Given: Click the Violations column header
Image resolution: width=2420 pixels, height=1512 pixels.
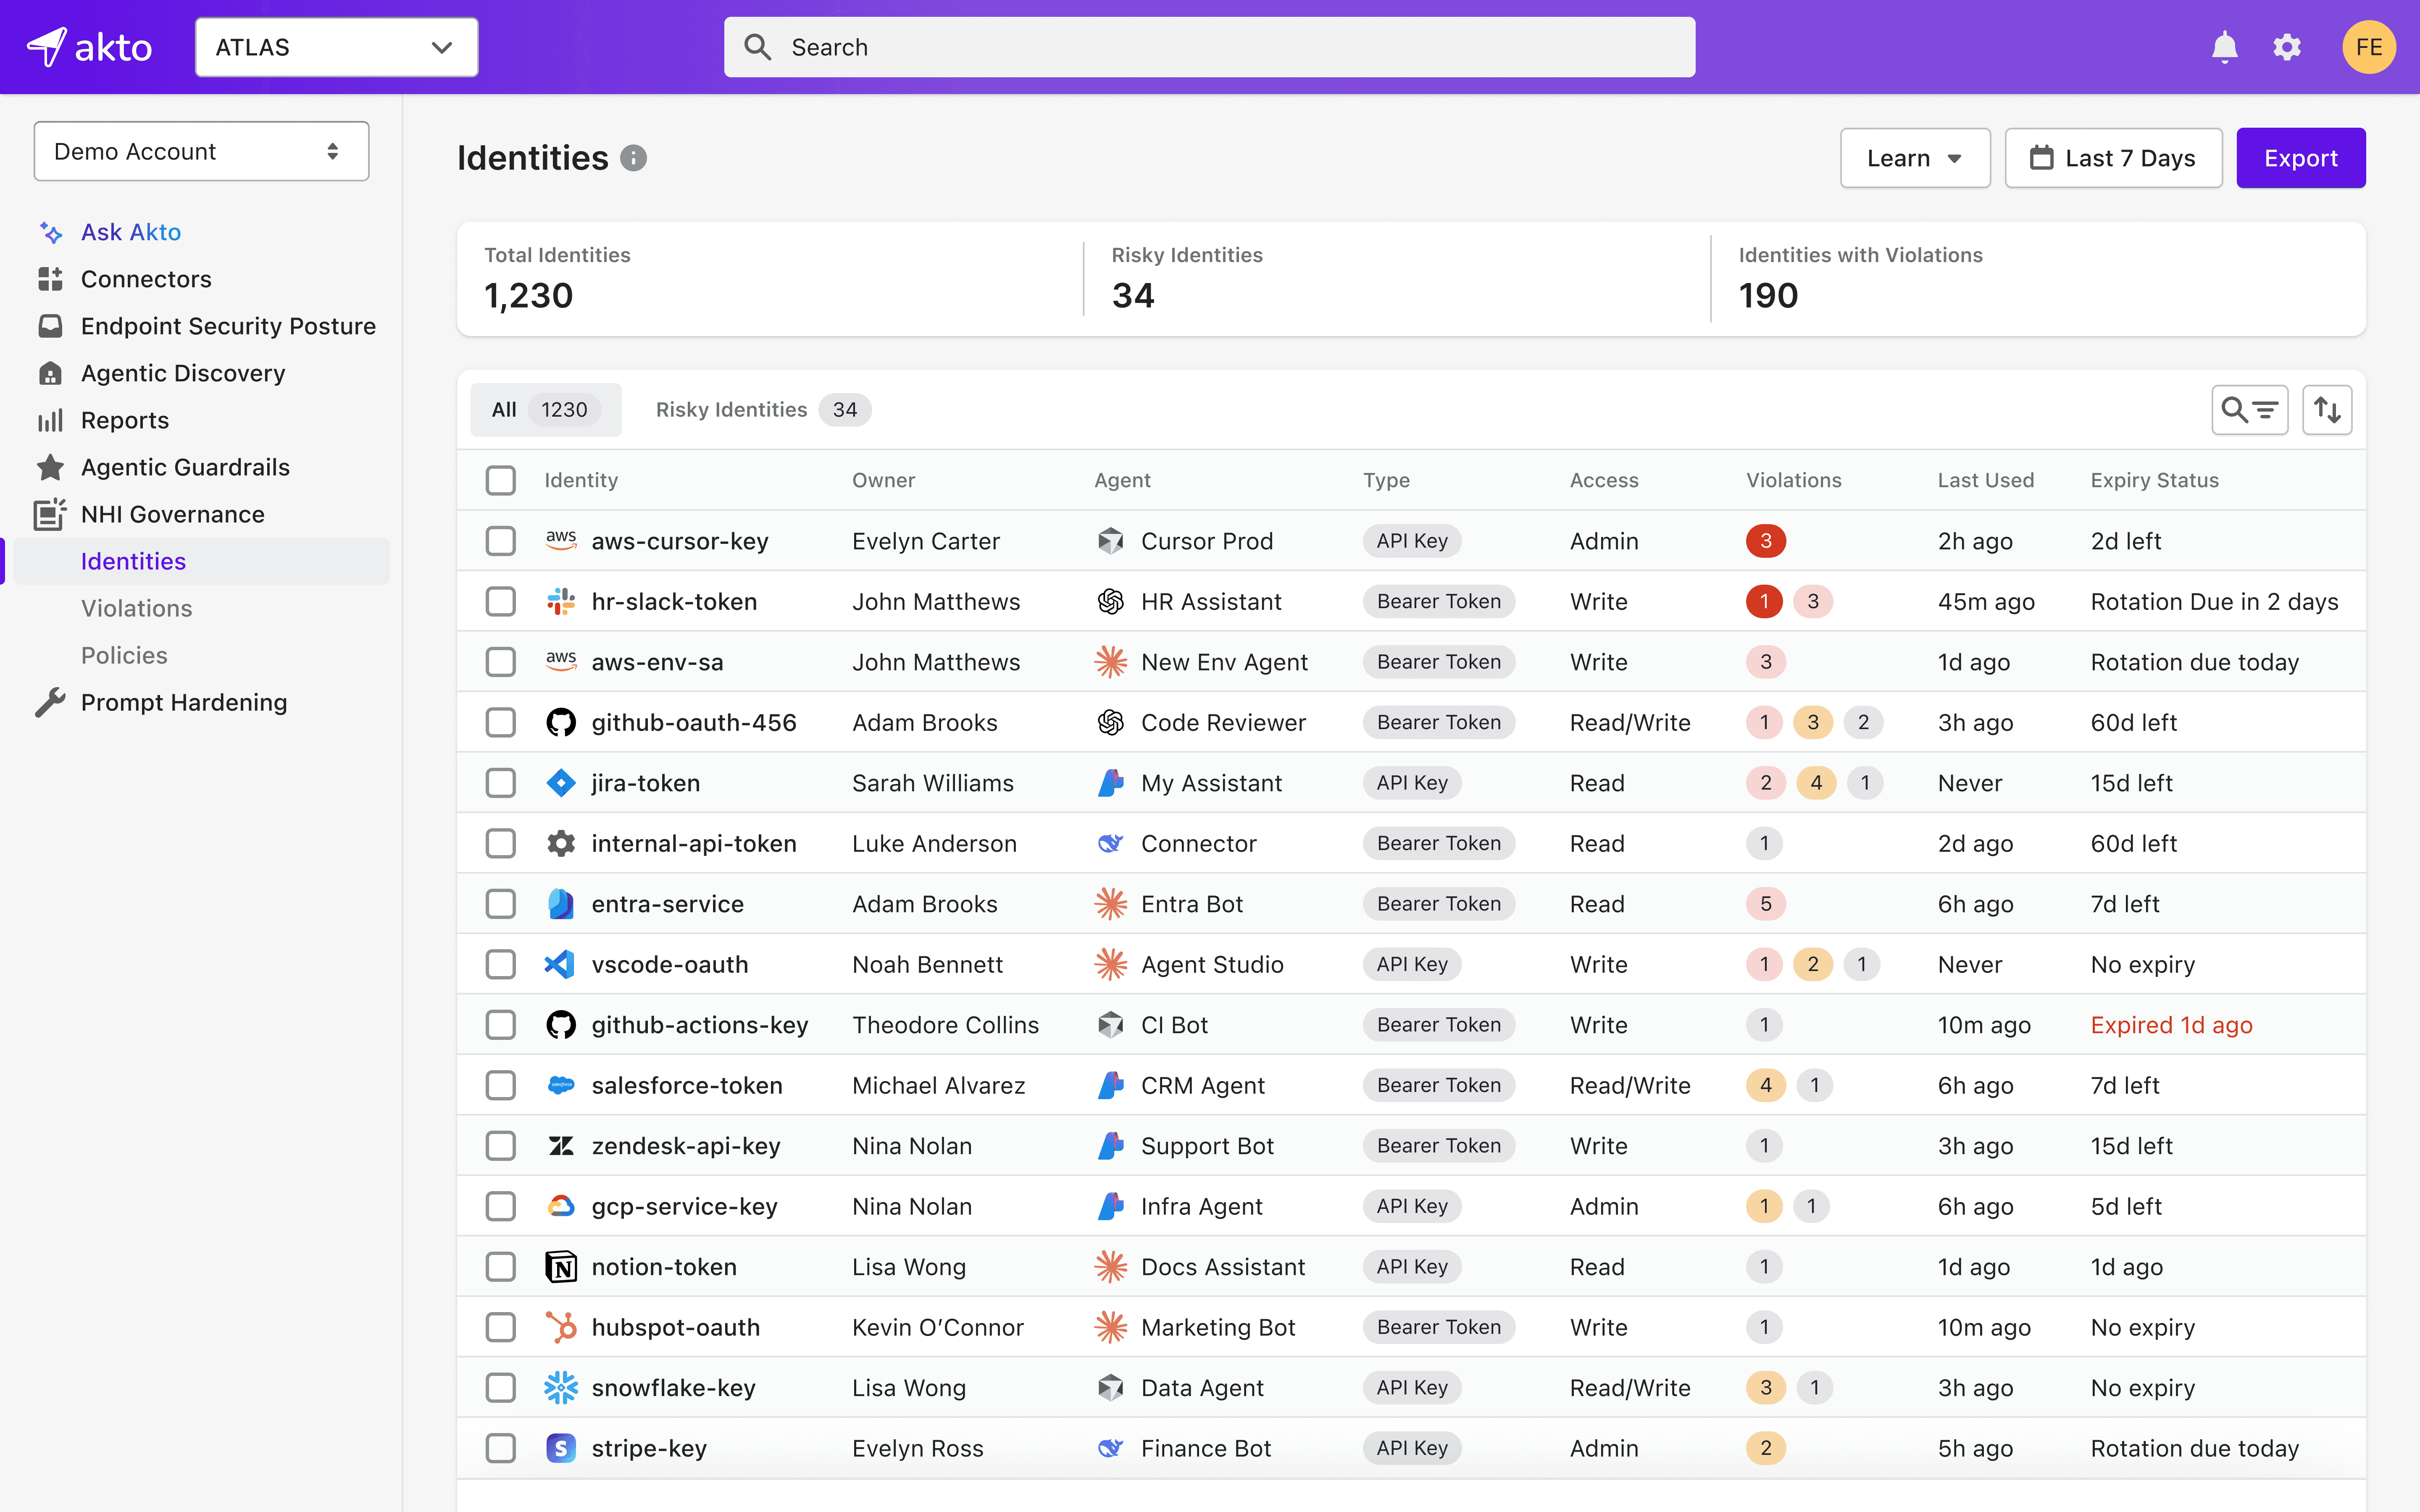Looking at the screenshot, I should pyautogui.click(x=1793, y=480).
